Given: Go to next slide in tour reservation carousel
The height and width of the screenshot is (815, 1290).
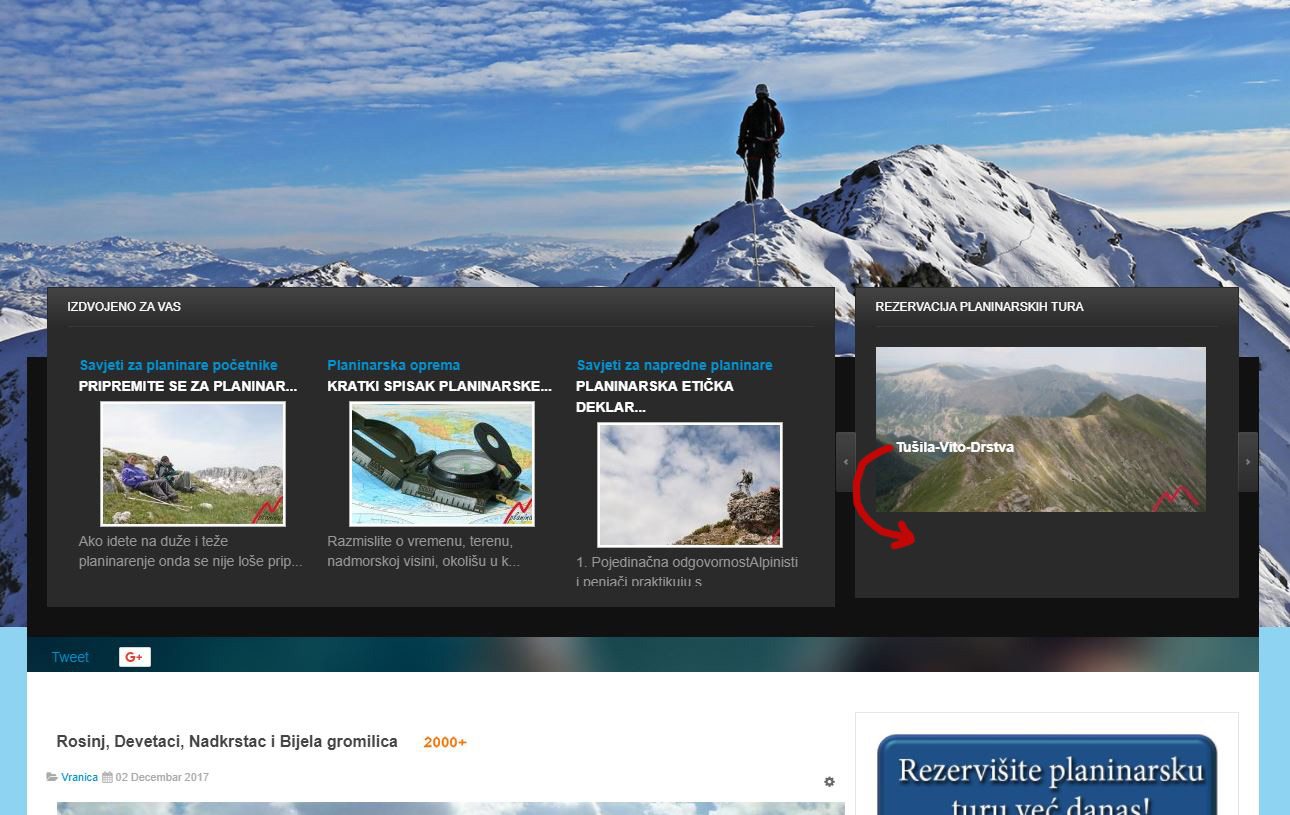Looking at the screenshot, I should click(x=1248, y=462).
